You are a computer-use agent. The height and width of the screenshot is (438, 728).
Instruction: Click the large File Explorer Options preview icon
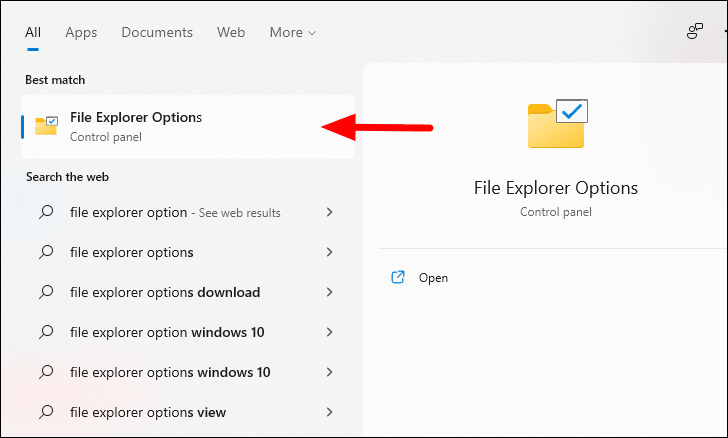tap(558, 124)
